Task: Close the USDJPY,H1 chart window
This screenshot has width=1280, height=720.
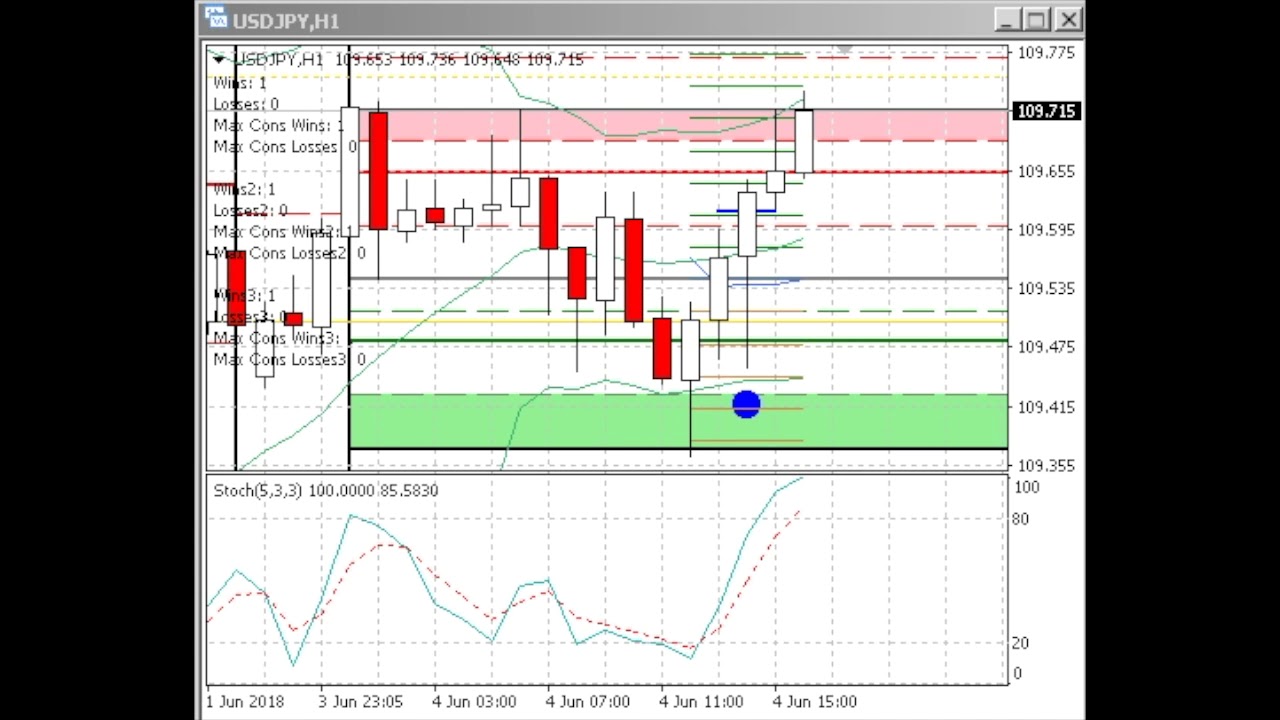Action: (x=1068, y=20)
